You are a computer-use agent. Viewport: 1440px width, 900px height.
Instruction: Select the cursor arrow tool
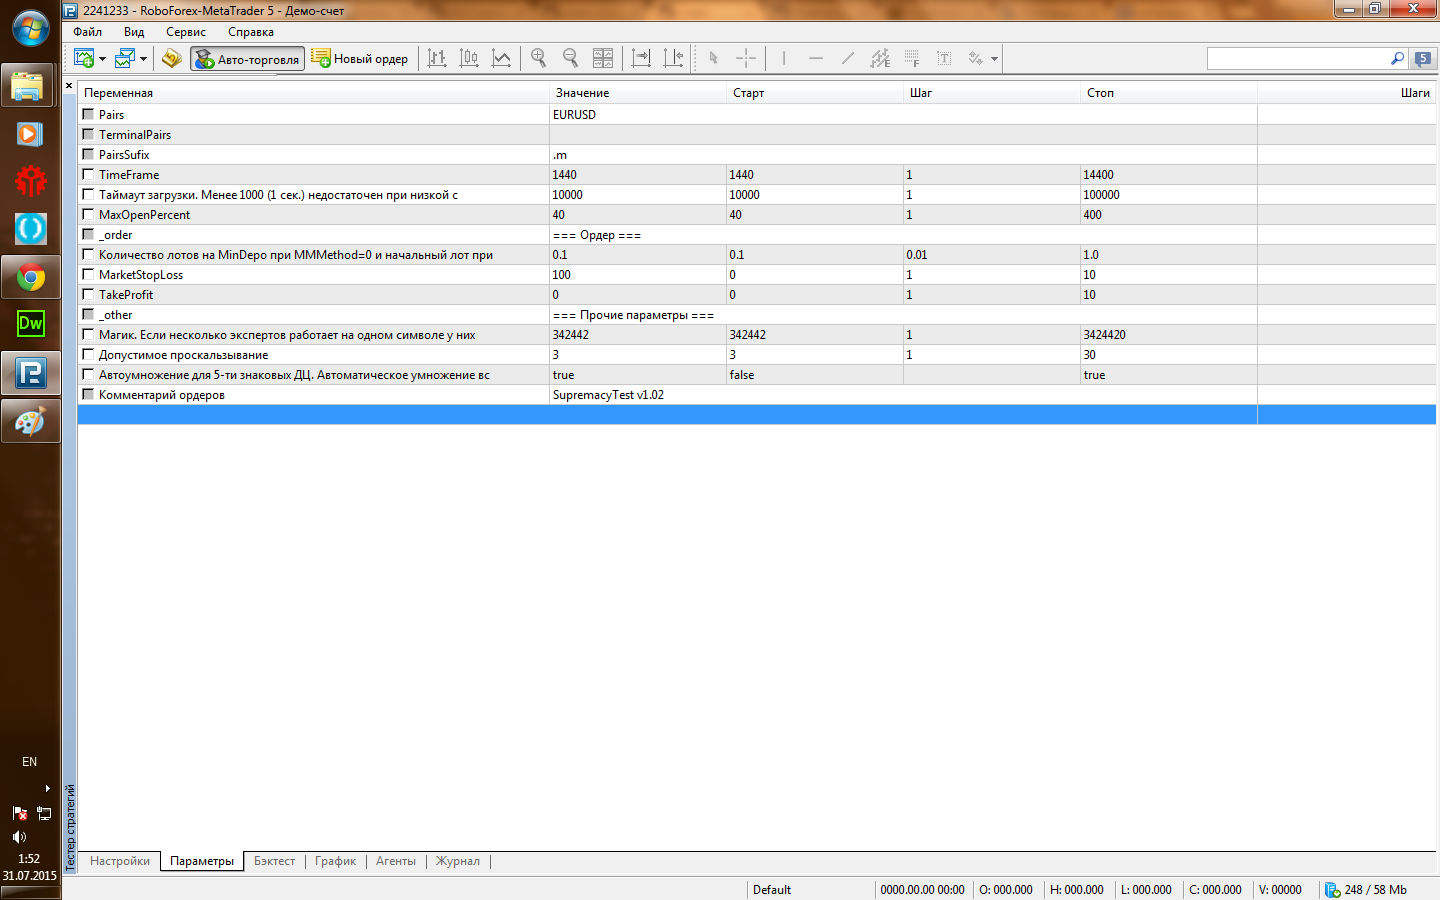[714, 59]
